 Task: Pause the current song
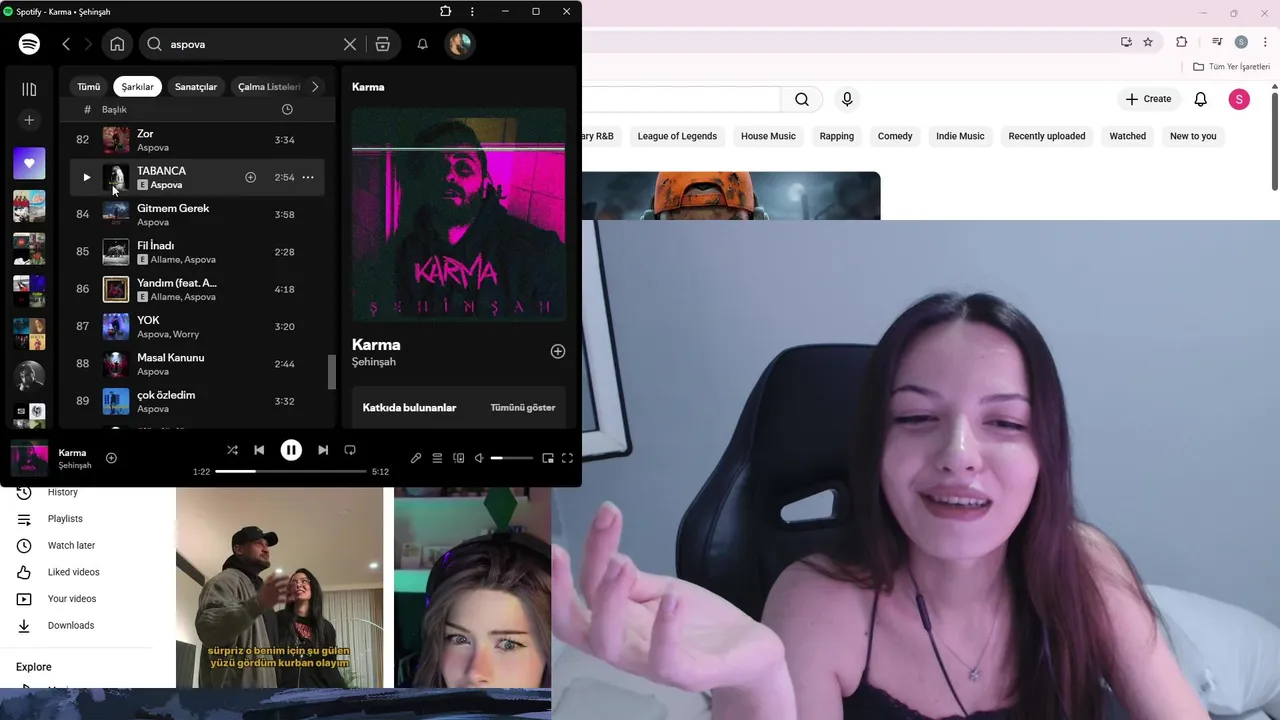tap(291, 450)
